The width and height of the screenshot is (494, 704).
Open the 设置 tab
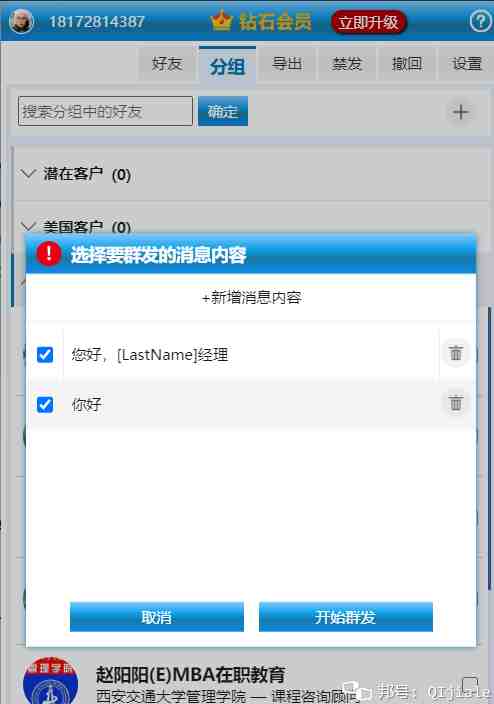pos(466,64)
